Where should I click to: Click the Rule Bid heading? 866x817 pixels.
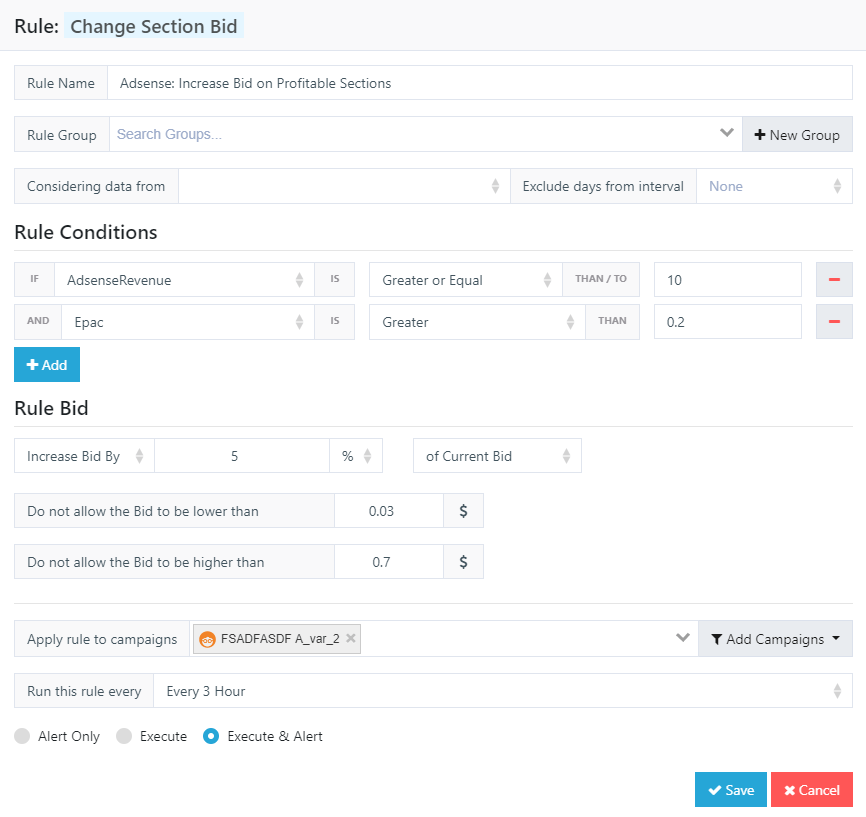click(x=51, y=408)
